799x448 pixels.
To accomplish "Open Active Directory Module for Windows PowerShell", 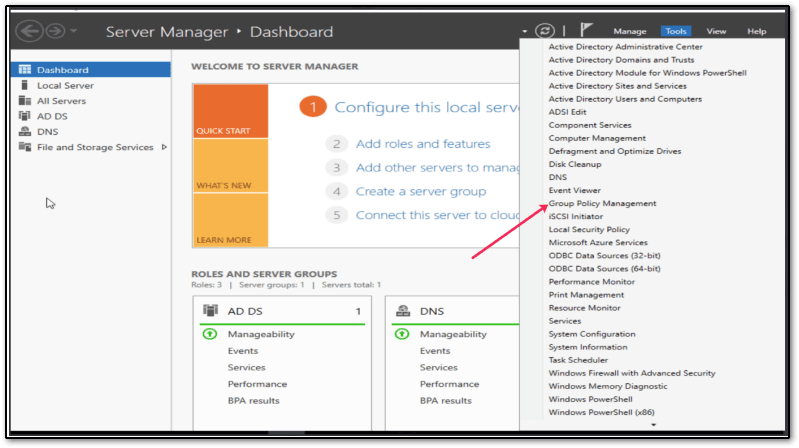I will click(647, 73).
